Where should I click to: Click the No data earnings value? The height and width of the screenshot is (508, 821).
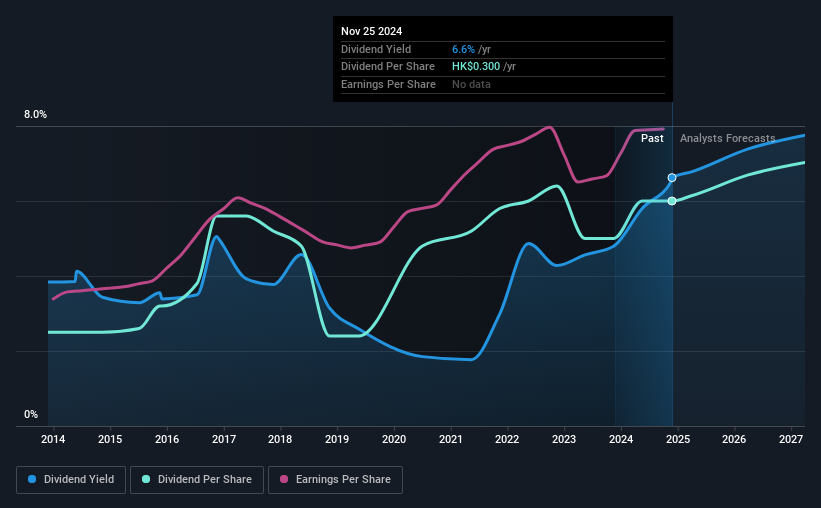click(x=471, y=84)
